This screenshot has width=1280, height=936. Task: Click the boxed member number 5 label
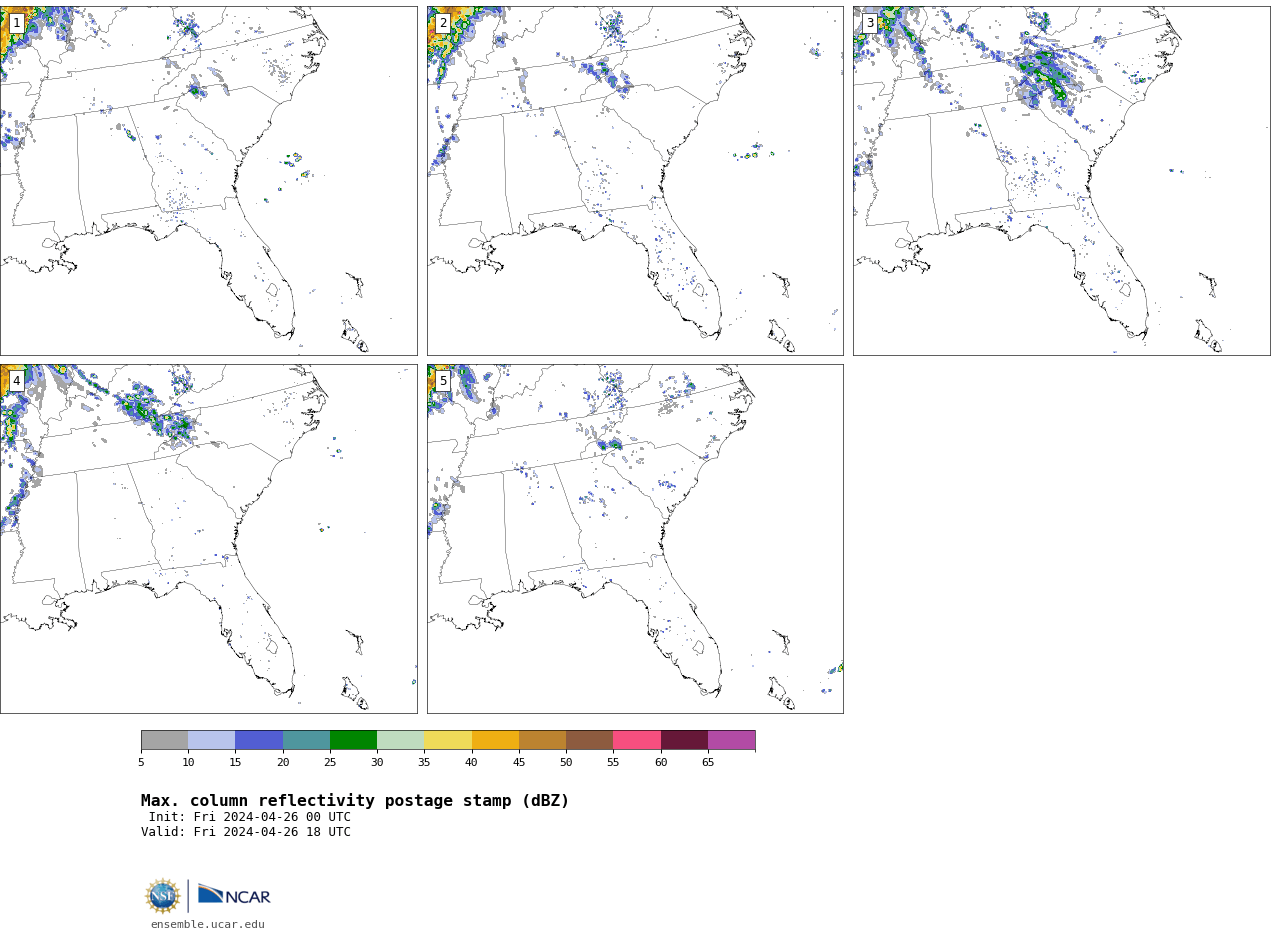pos(443,381)
